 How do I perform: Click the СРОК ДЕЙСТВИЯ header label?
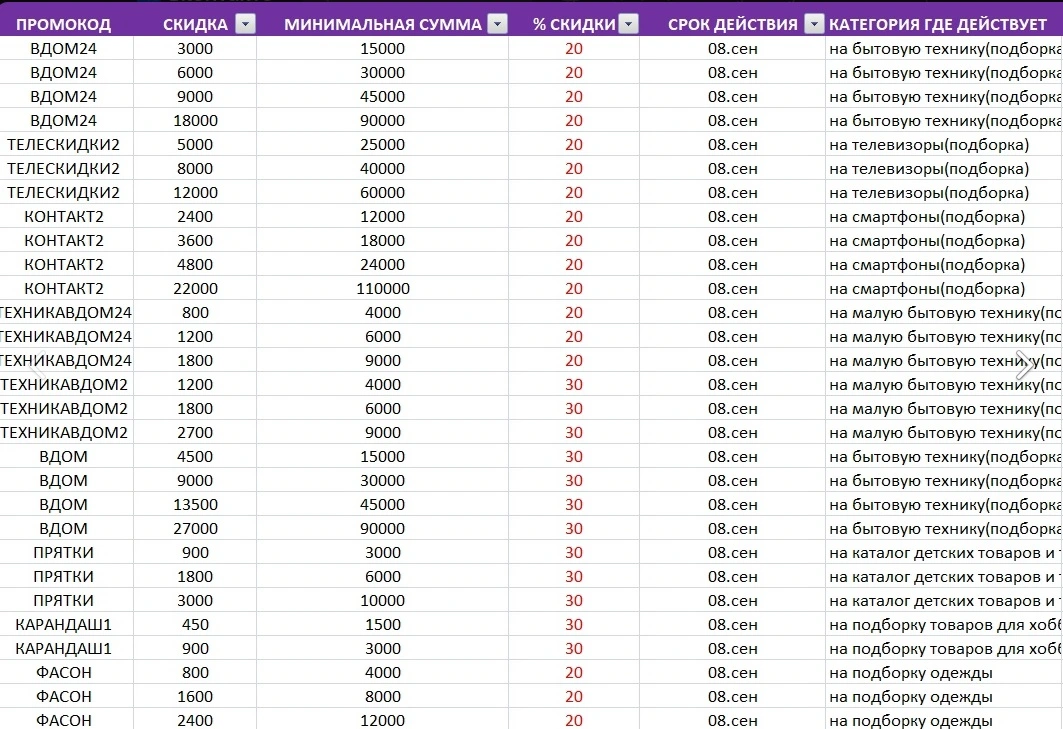pos(732,24)
